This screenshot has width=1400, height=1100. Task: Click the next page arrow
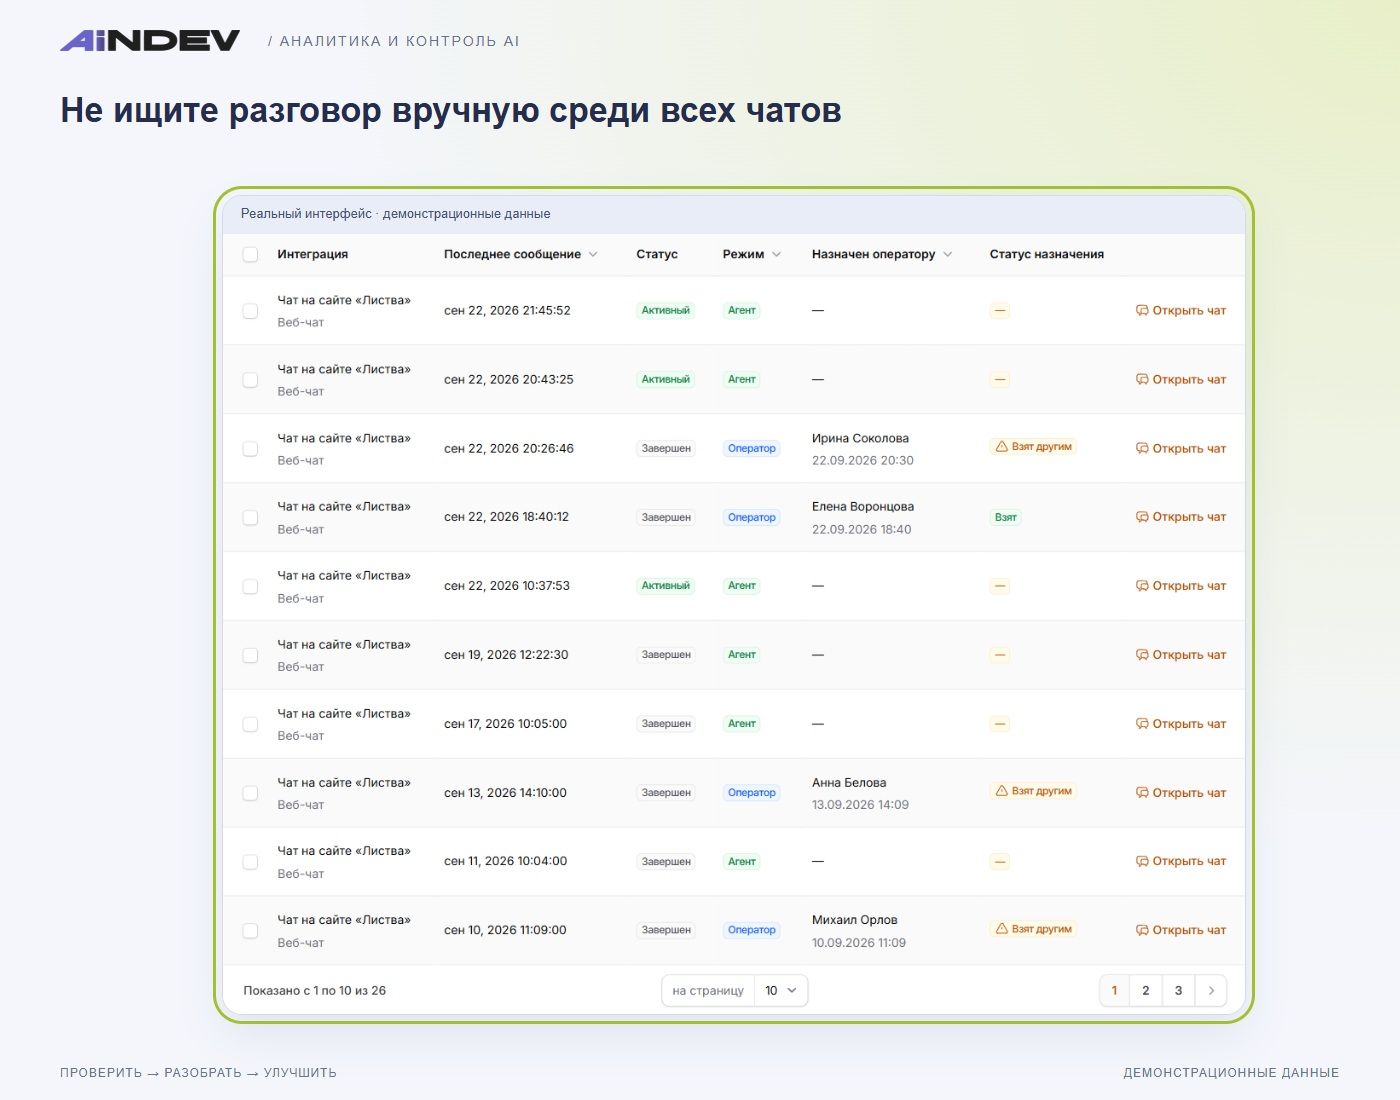[1211, 991]
